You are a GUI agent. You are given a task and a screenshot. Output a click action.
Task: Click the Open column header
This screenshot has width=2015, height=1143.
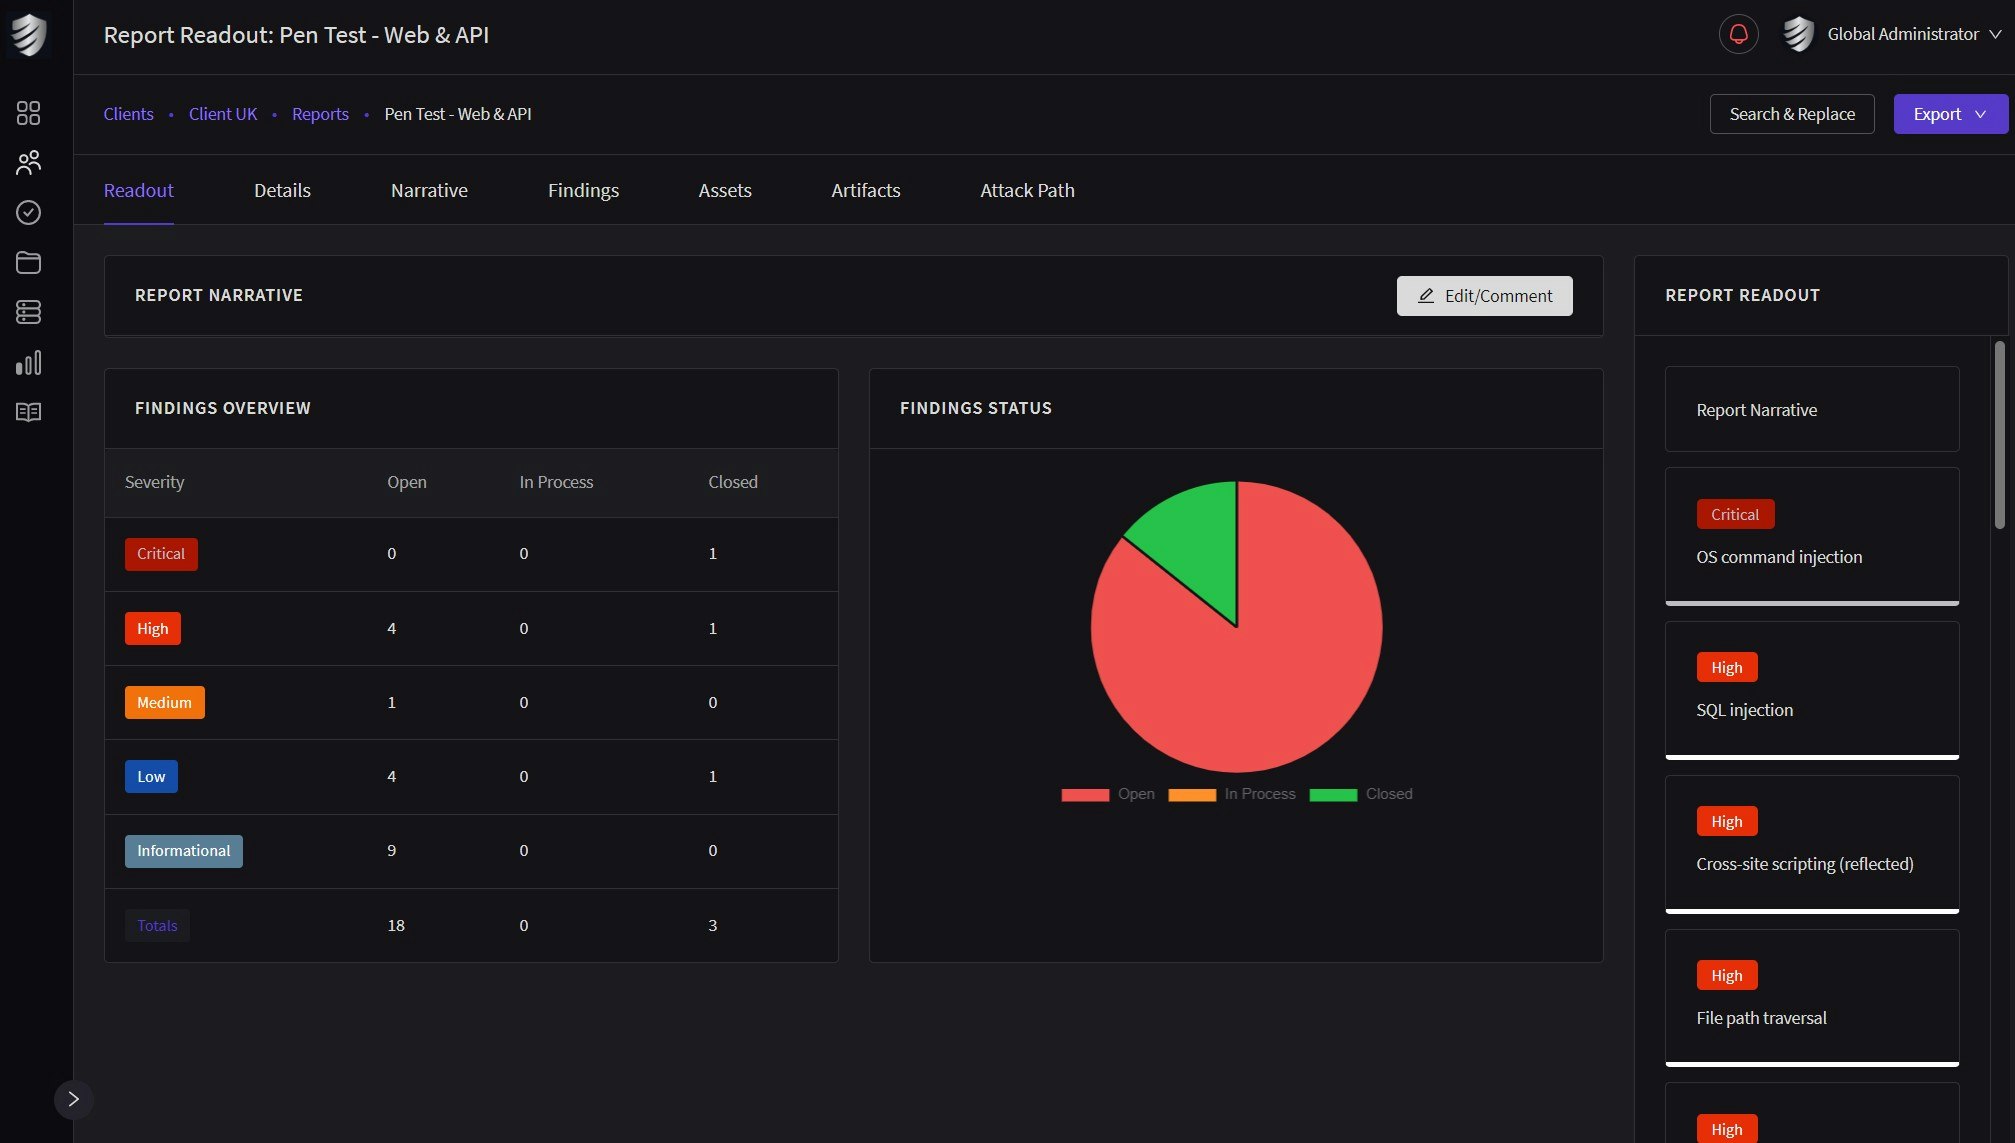[x=407, y=482]
